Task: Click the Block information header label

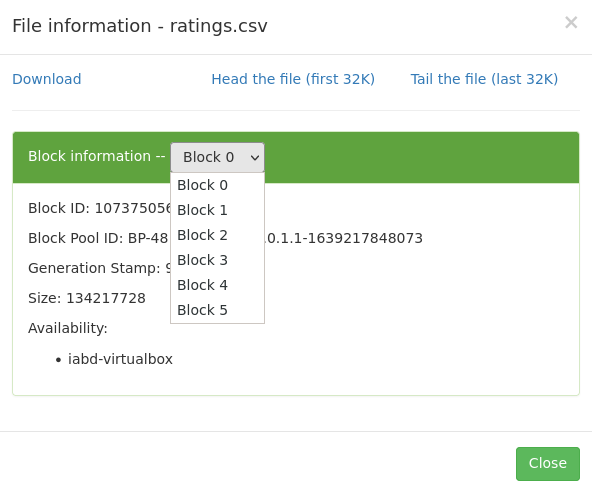Action: coord(97,156)
